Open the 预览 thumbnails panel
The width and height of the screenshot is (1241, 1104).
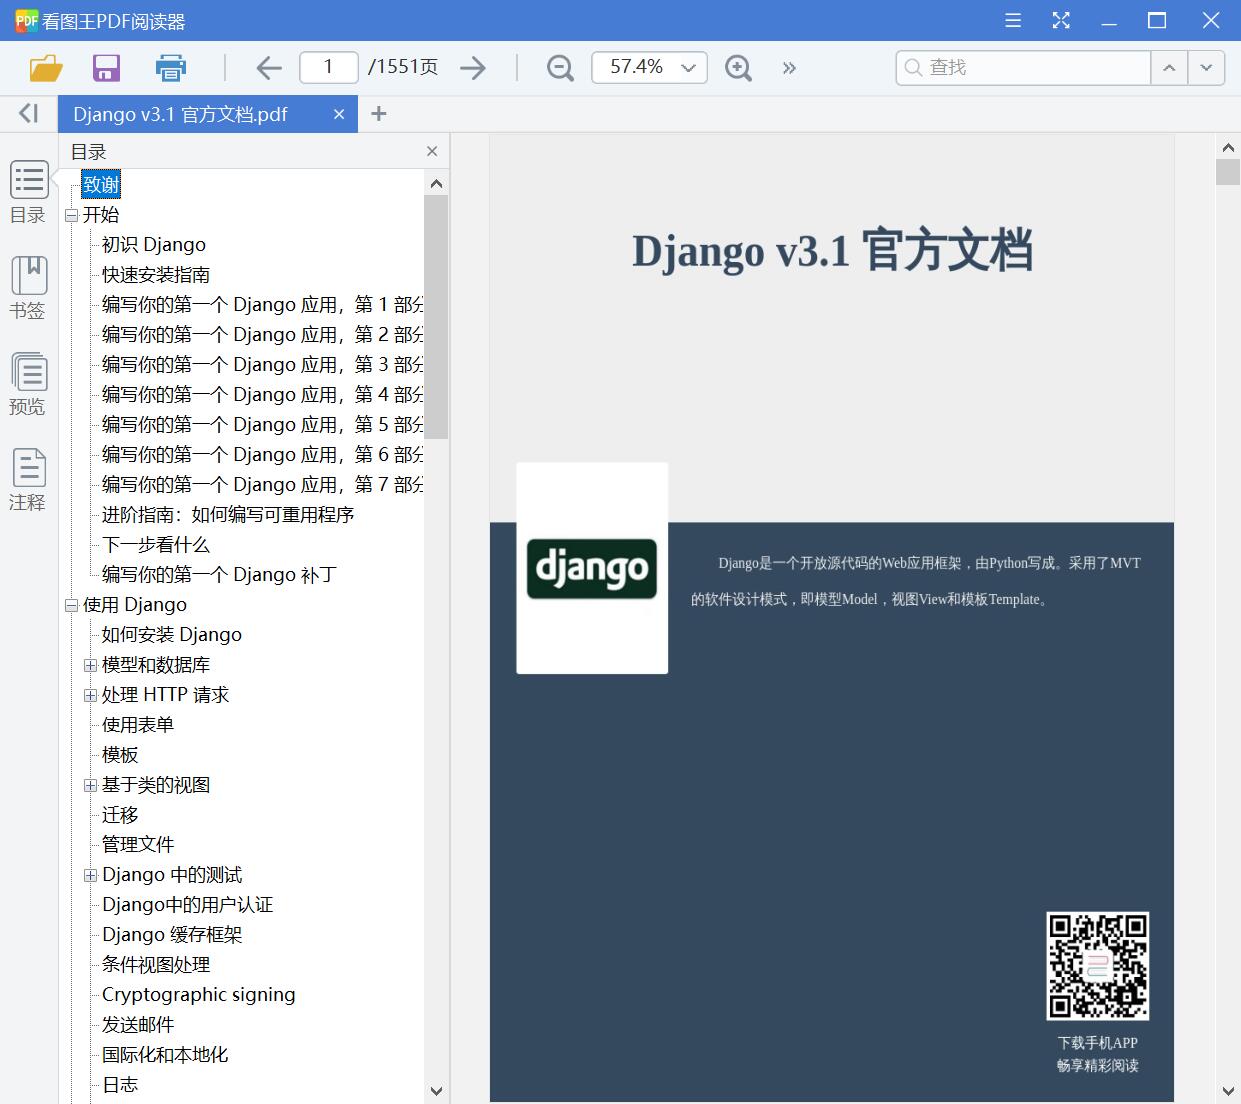click(29, 384)
